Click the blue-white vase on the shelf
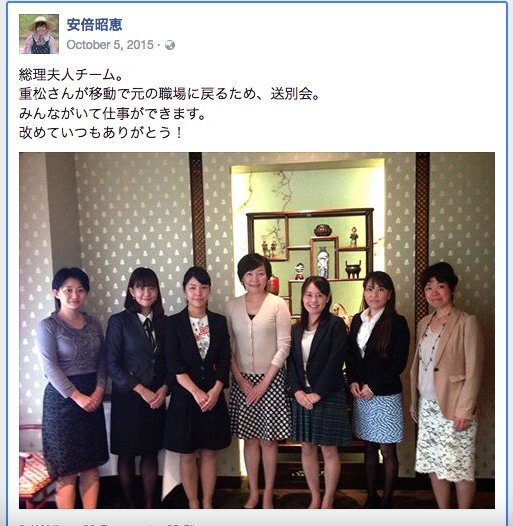 323,262
